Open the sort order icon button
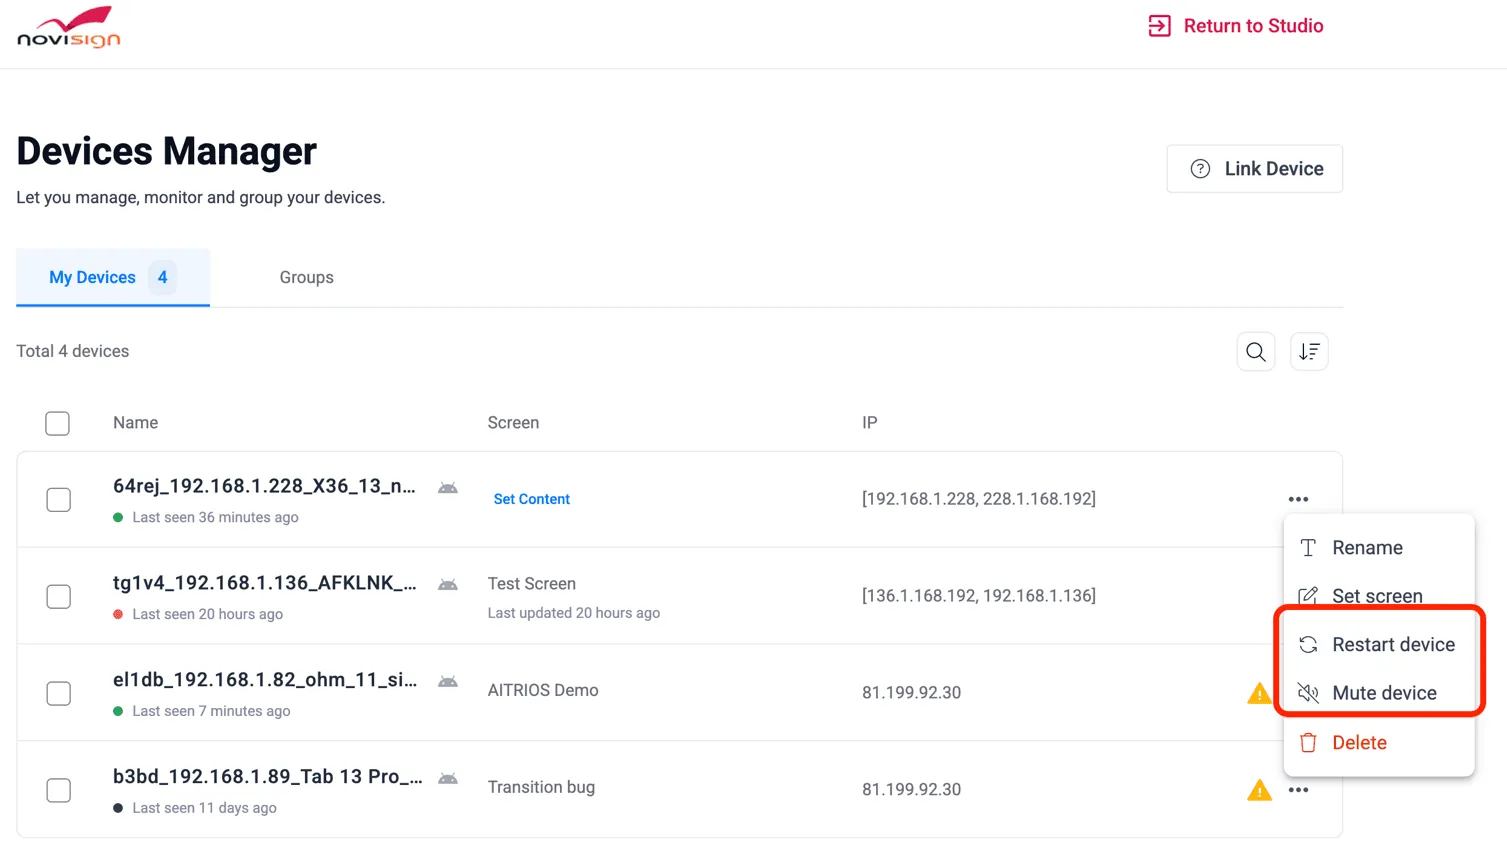This screenshot has height=847, width=1507. point(1309,352)
